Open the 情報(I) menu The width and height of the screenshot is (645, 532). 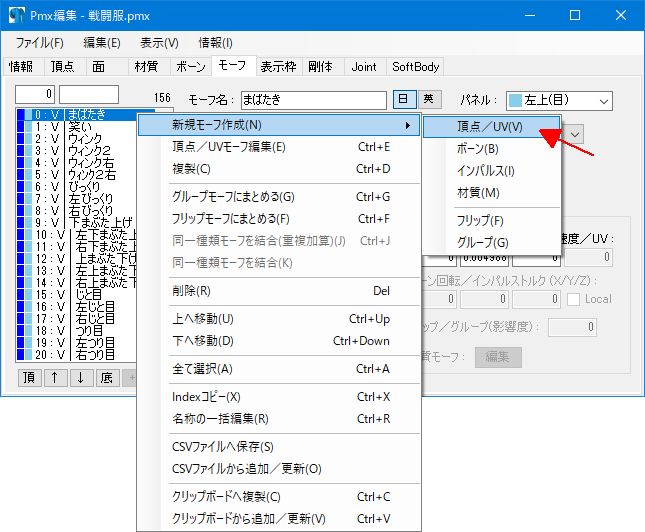[216, 43]
